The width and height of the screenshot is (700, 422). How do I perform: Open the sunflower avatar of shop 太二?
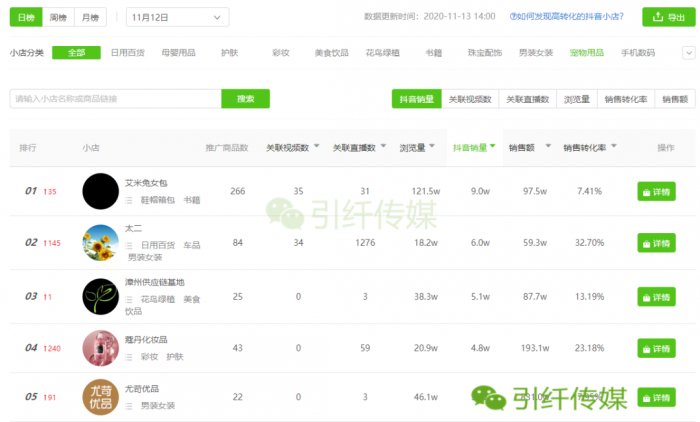pyautogui.click(x=100, y=243)
